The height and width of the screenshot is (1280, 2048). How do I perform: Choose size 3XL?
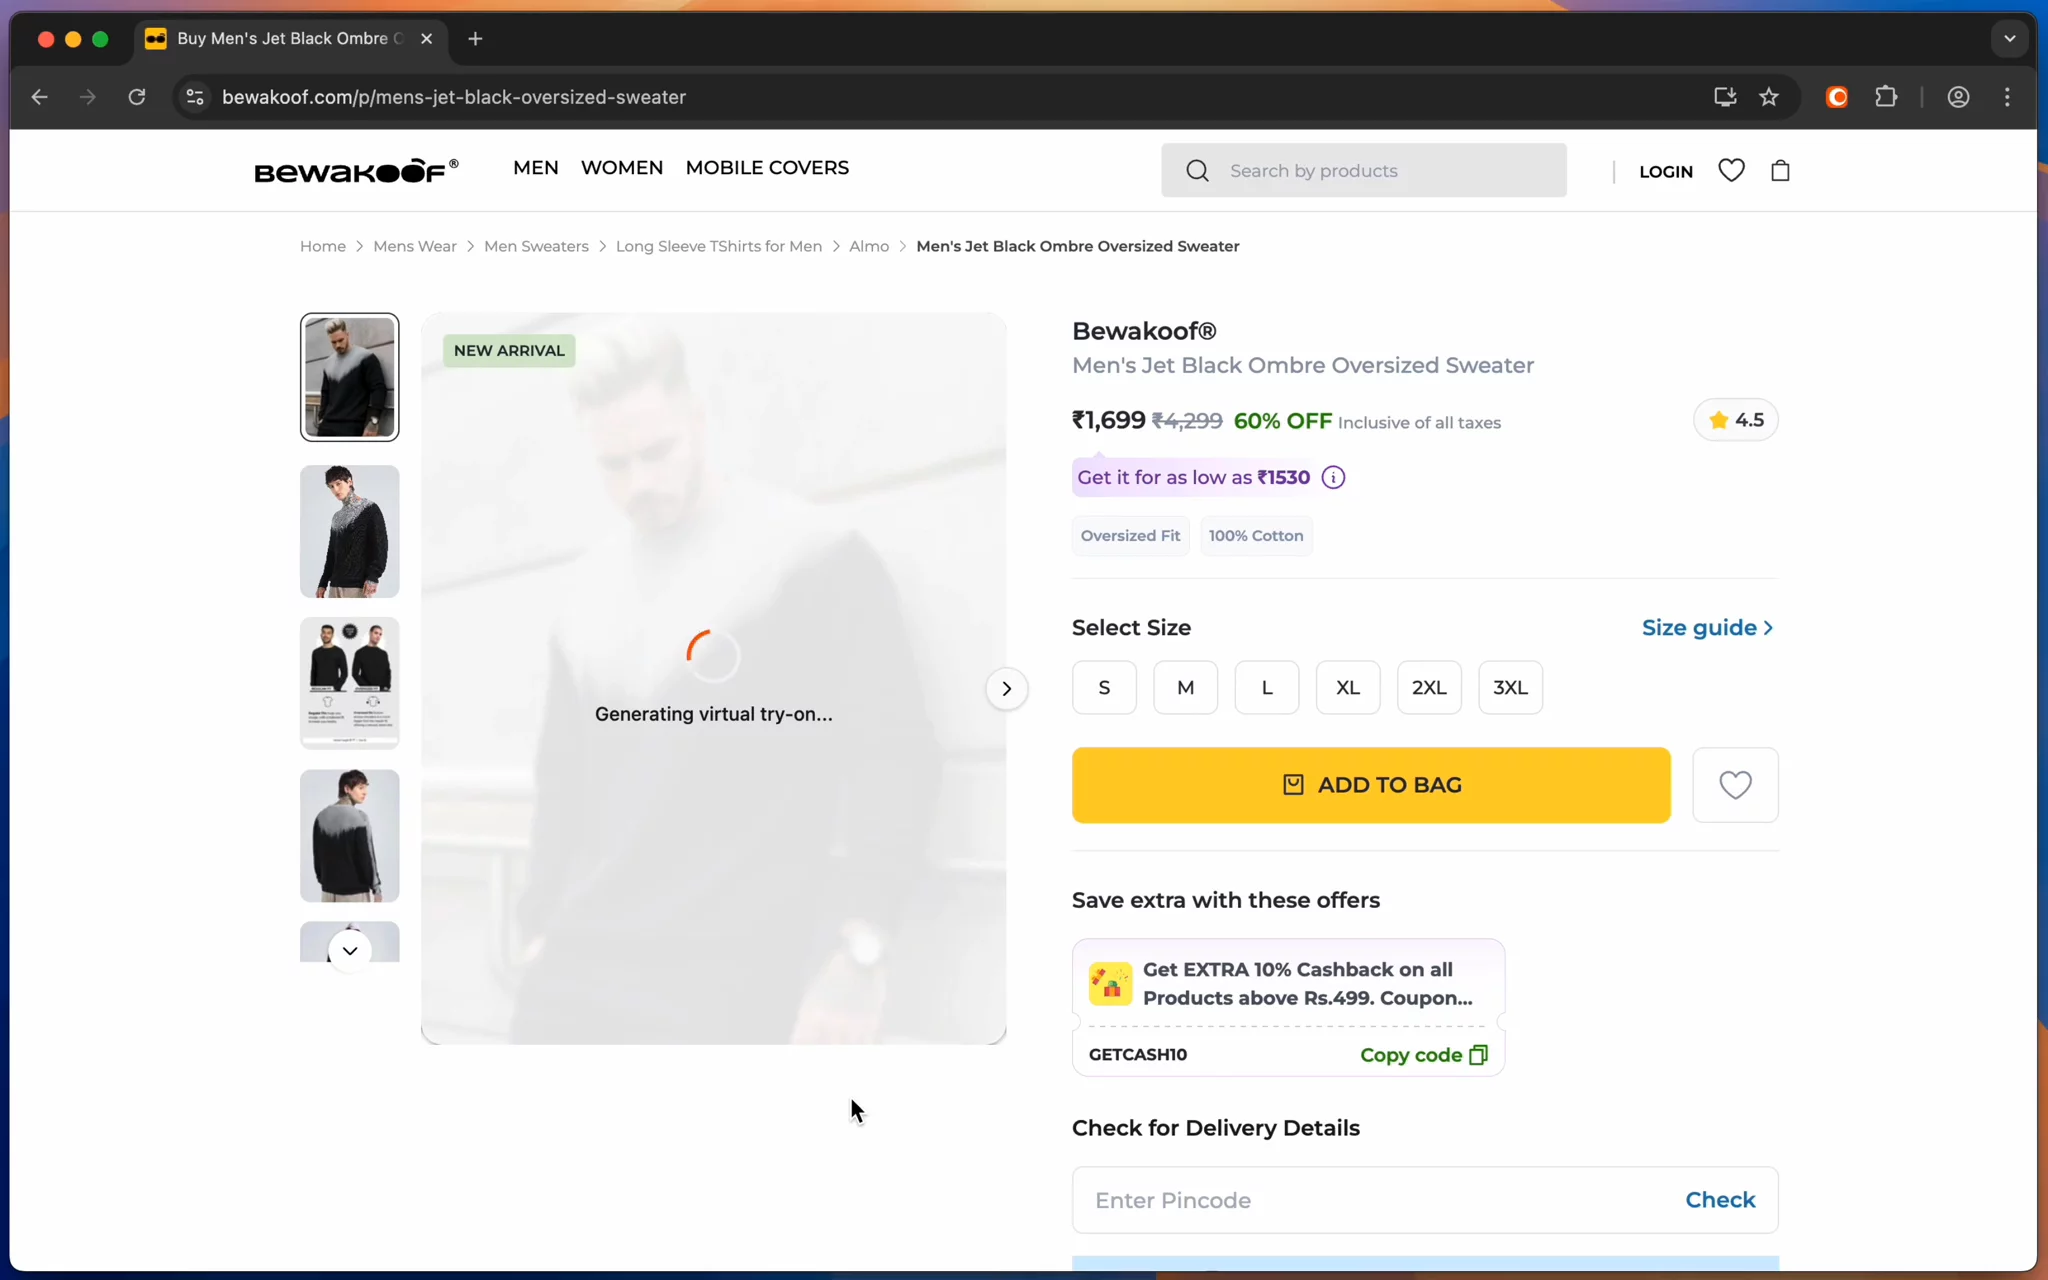[x=1510, y=687]
